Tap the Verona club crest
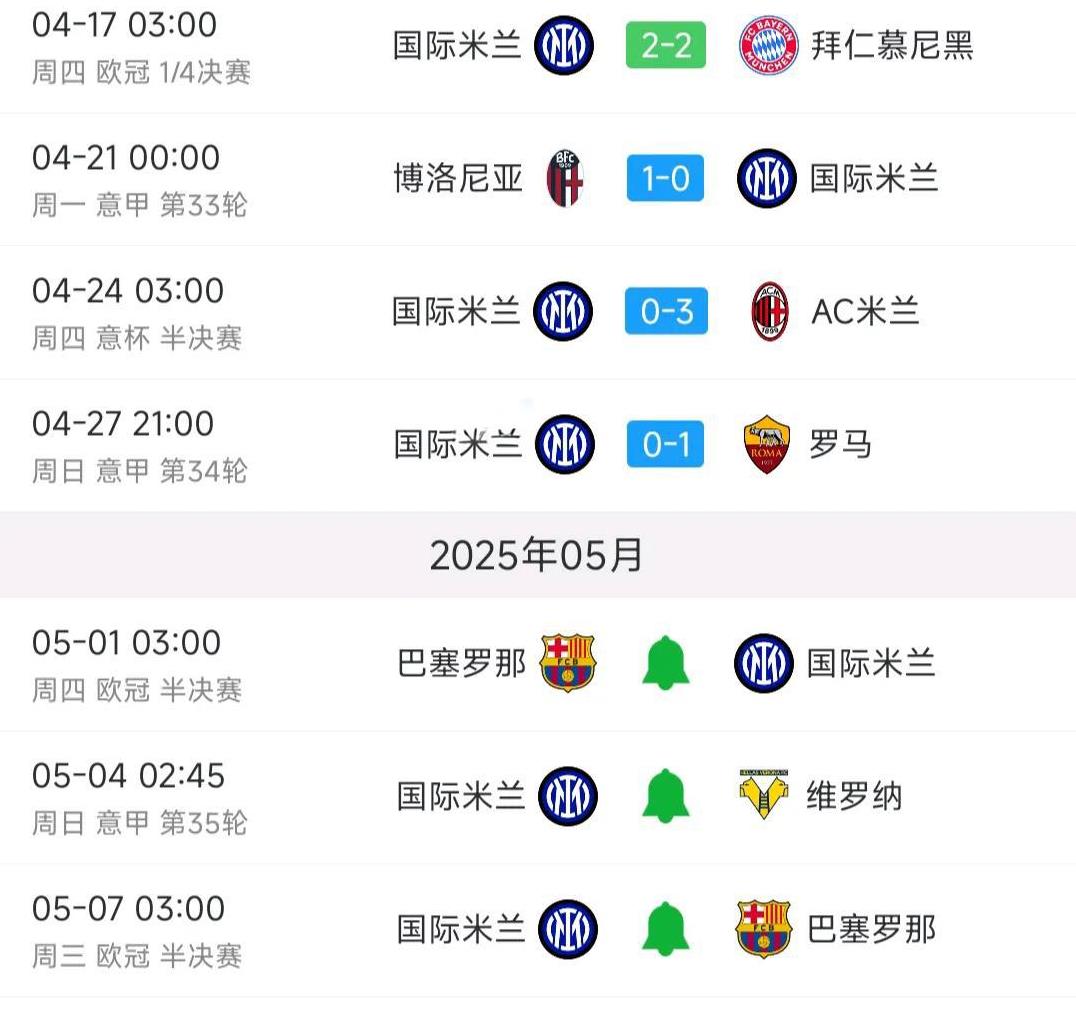Screen dimensions: 1076x1009 click(x=764, y=794)
